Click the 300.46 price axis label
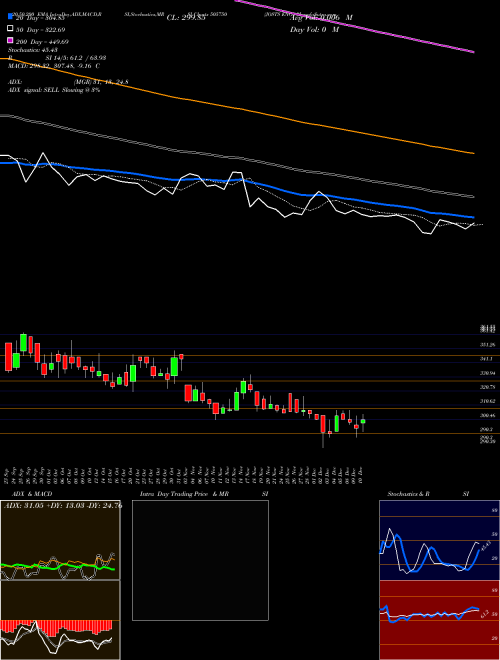This screenshot has height=660, width=500. 487,415
